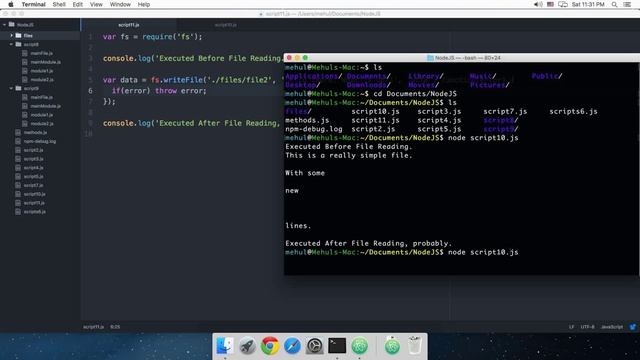This screenshot has height=360, width=640.
Task: Open npm-debug.log in tree view
Action: pyautogui.click(x=40, y=141)
